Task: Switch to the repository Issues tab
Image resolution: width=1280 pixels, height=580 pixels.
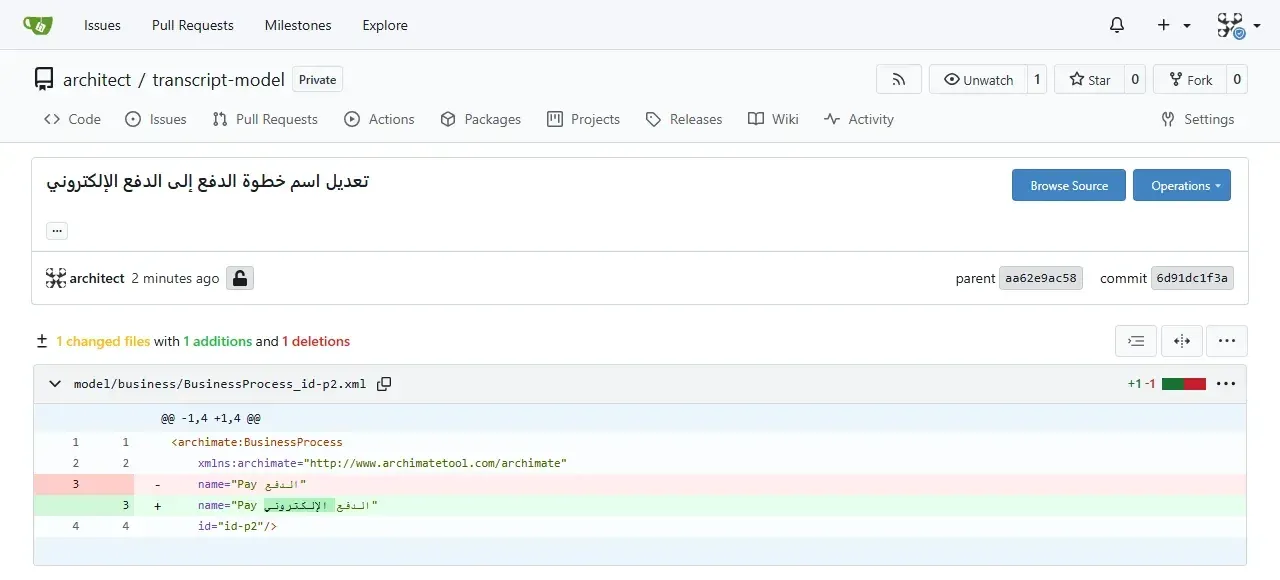Action: (x=156, y=119)
